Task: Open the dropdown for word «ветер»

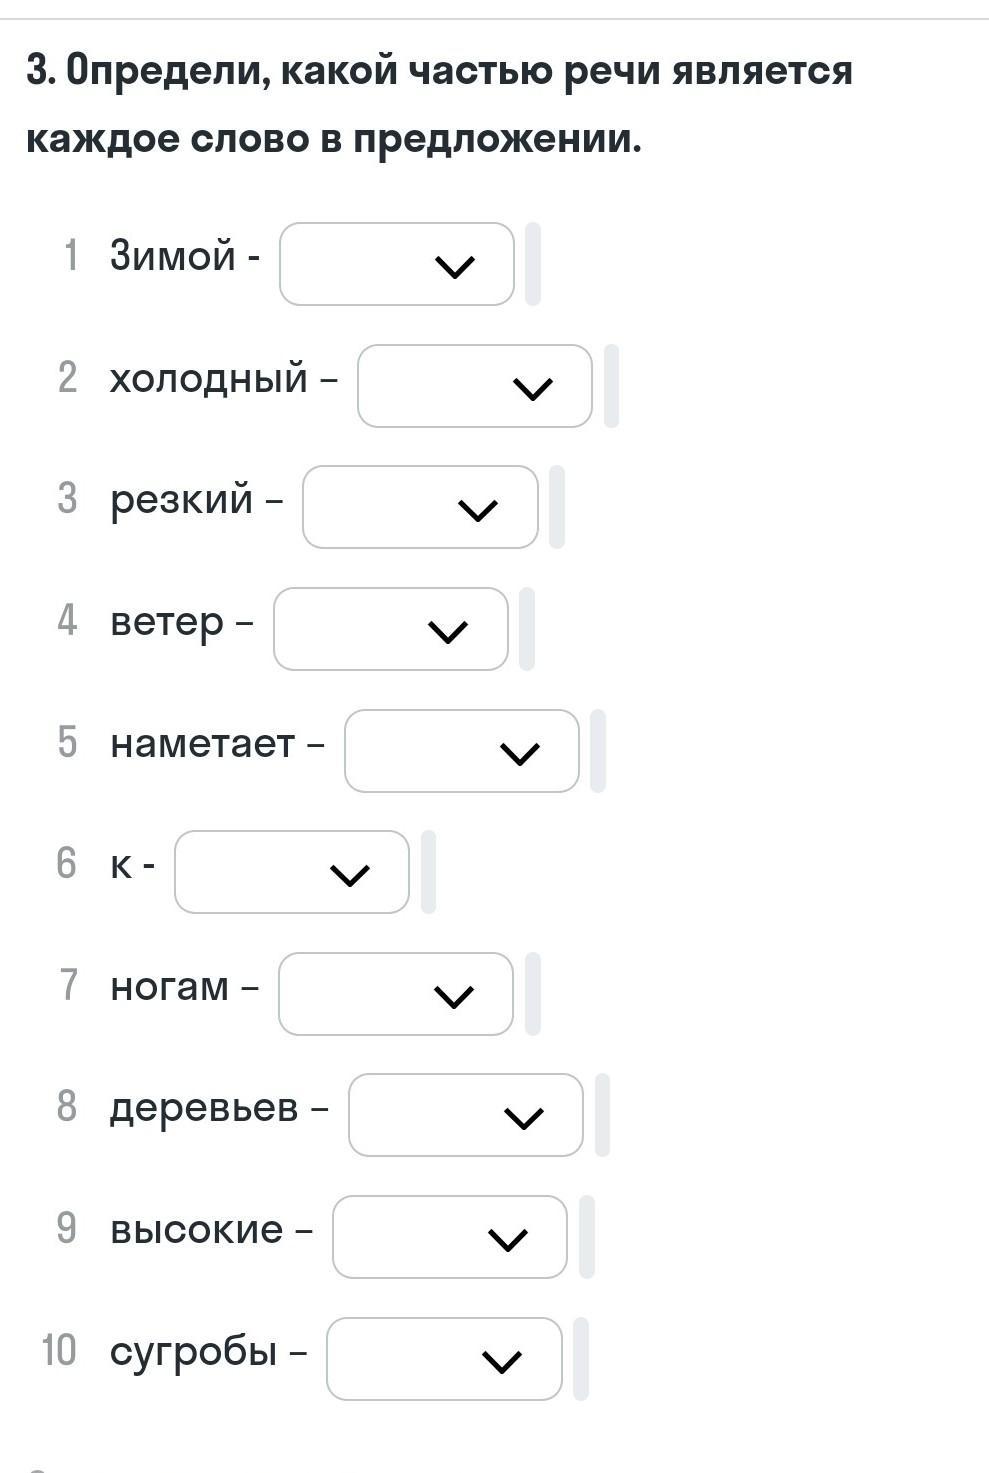Action: 390,629
